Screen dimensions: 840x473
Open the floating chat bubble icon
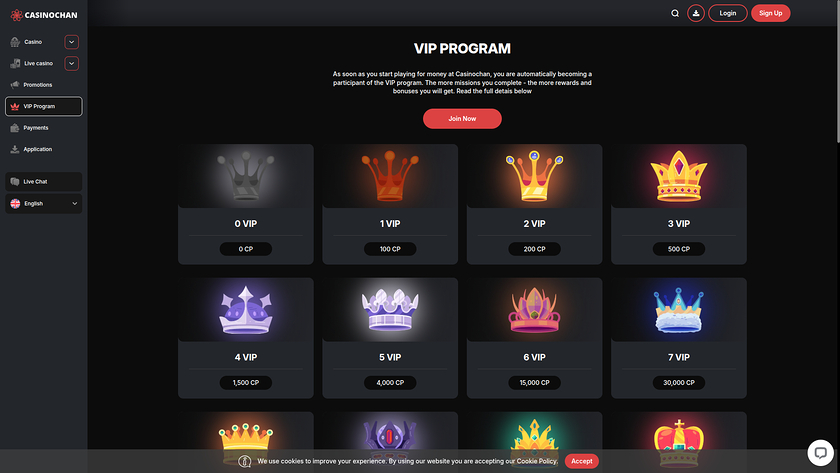[820, 453]
